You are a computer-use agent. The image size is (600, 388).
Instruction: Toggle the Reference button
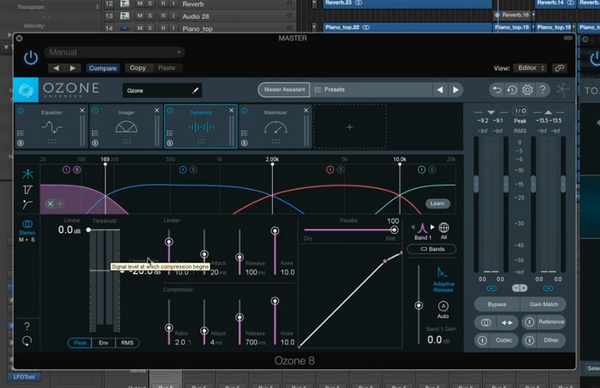[x=545, y=322]
